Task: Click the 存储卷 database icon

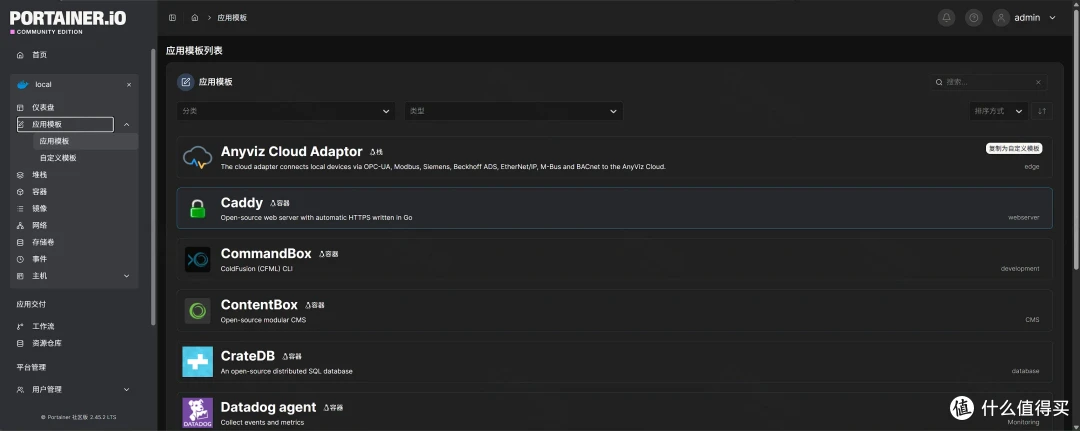Action: click(x=20, y=242)
